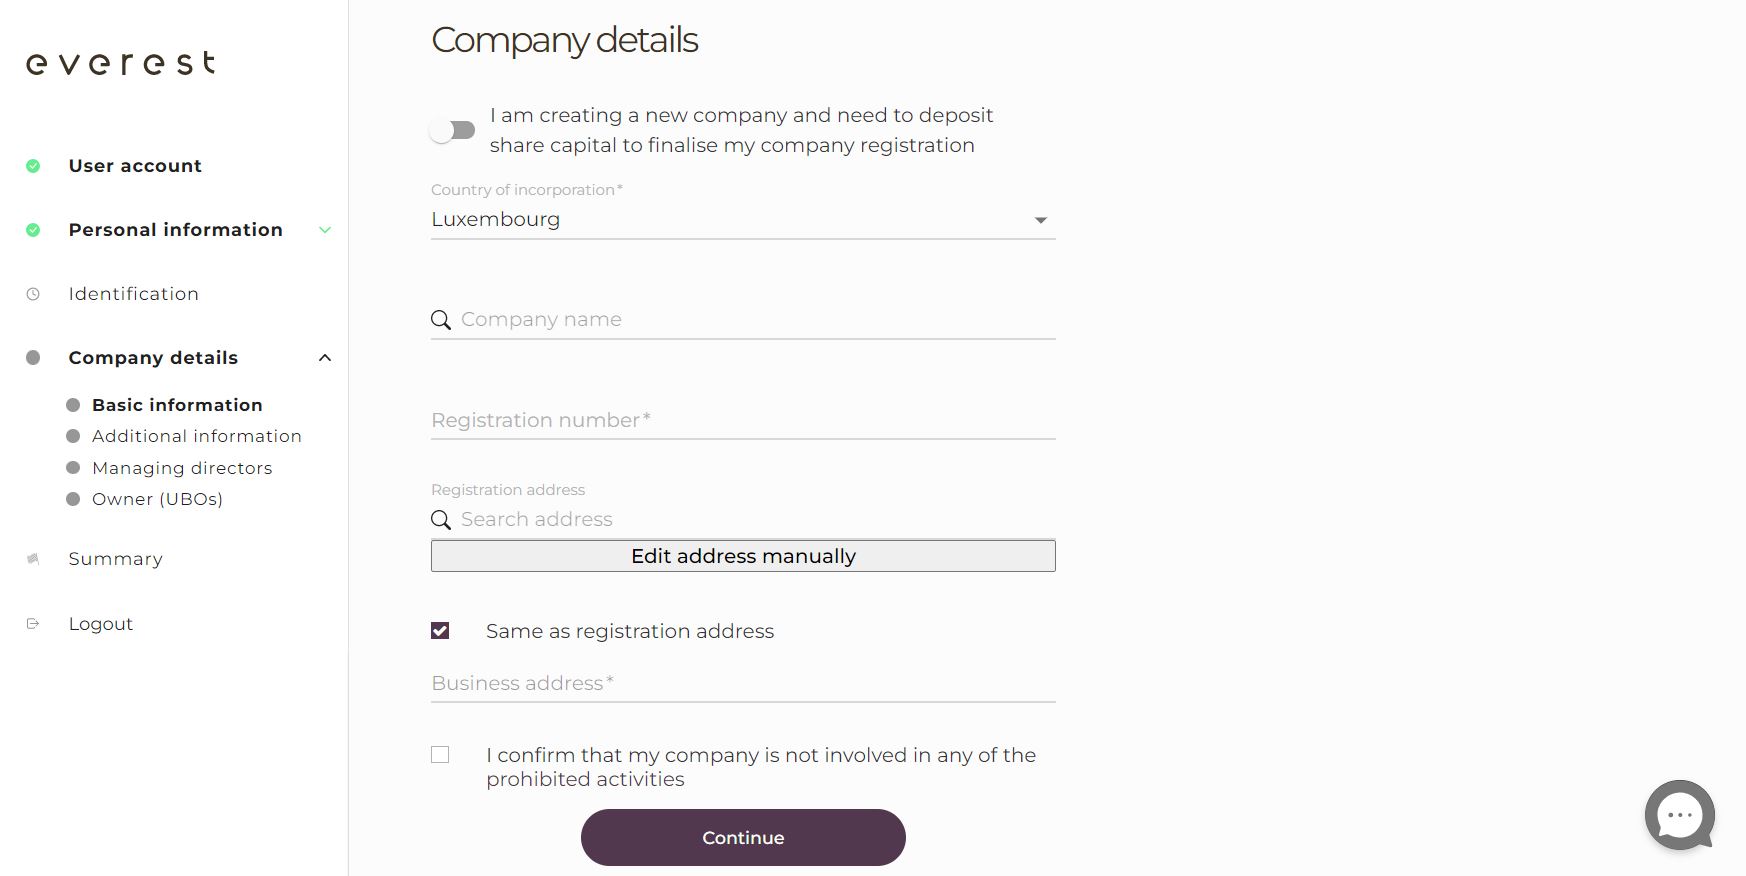
Task: Click the everest logo
Action: point(120,63)
